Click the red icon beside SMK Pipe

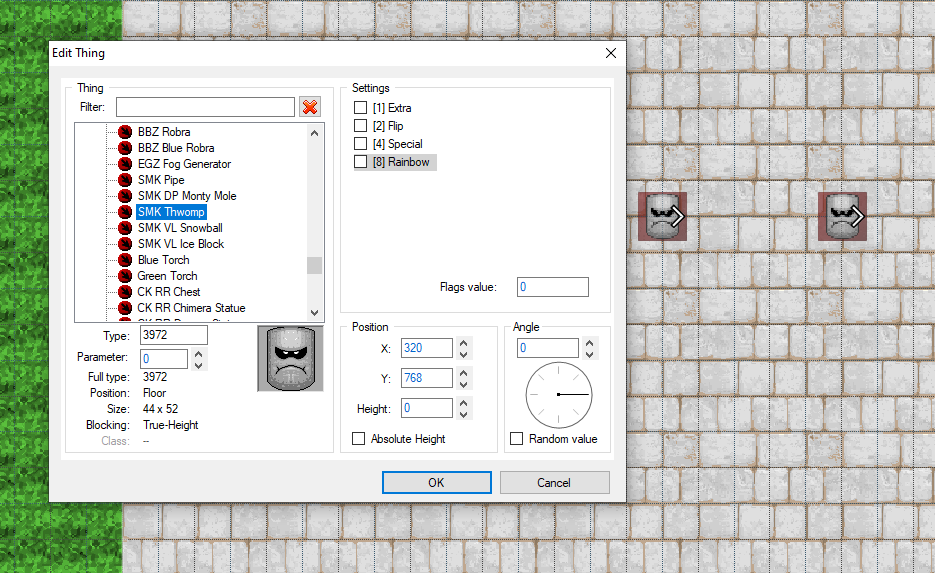pos(125,180)
